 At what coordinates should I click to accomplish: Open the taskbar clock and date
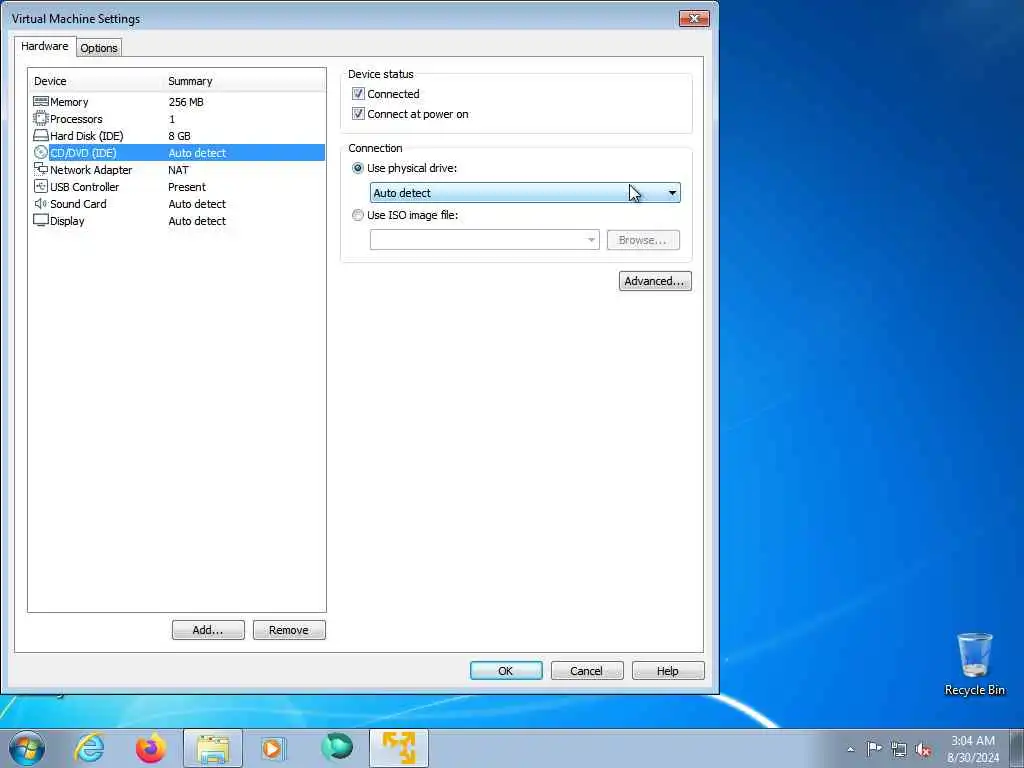(973, 749)
